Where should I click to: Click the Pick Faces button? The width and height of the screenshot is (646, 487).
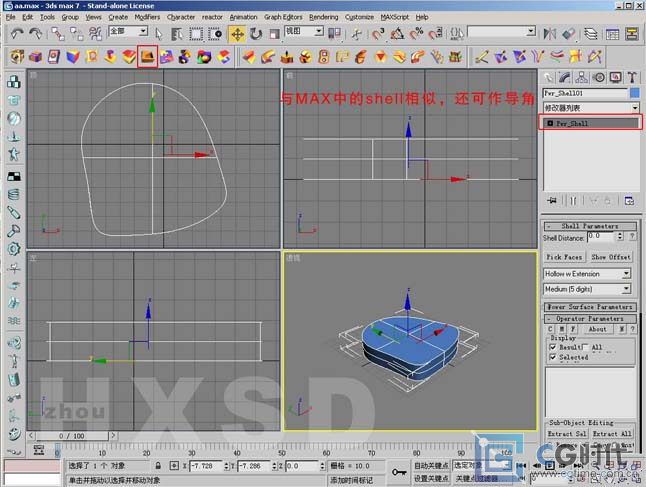(564, 257)
